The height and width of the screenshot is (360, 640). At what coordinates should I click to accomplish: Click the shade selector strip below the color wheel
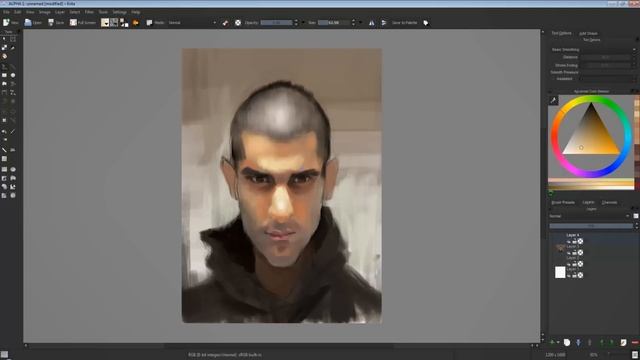(591, 184)
